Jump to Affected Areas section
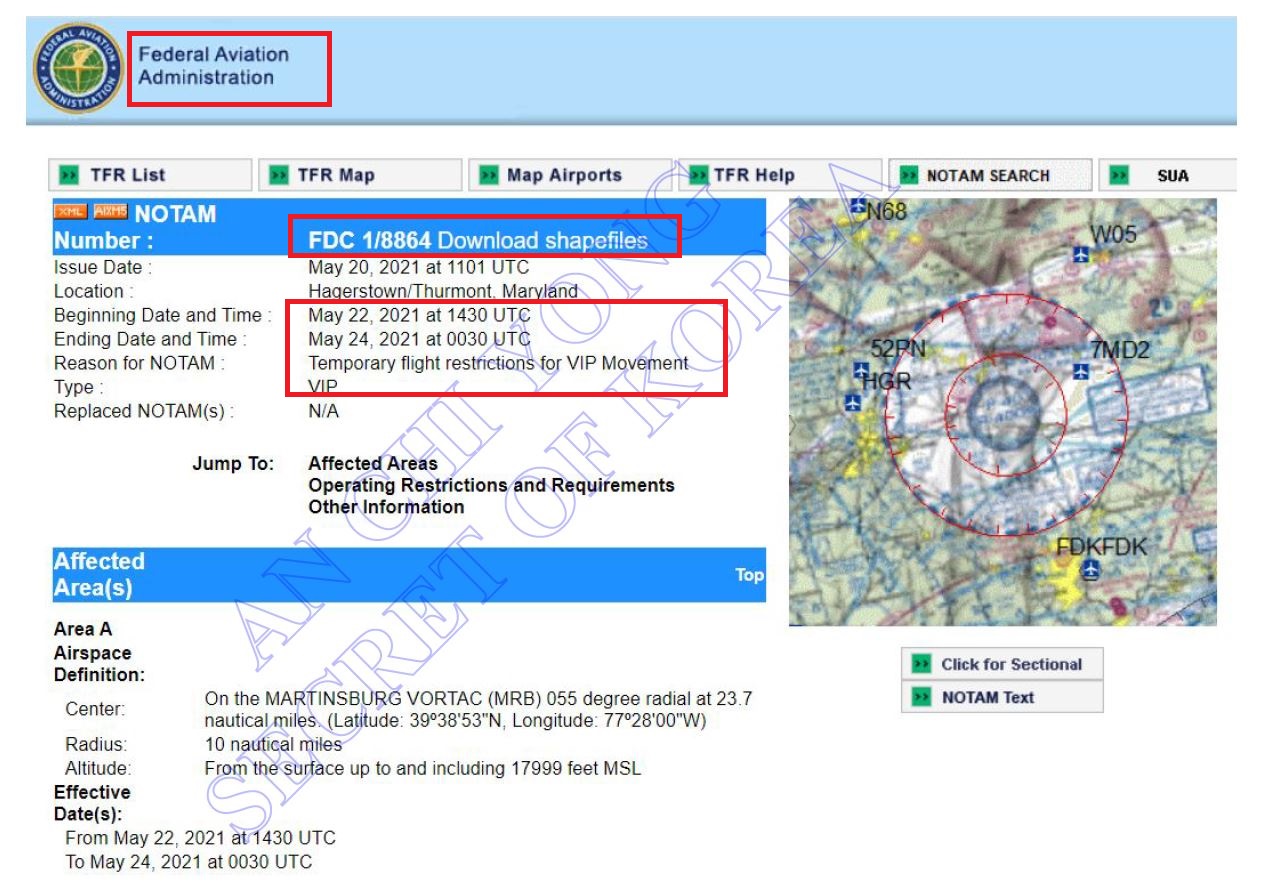The image size is (1261, 894). tap(373, 464)
